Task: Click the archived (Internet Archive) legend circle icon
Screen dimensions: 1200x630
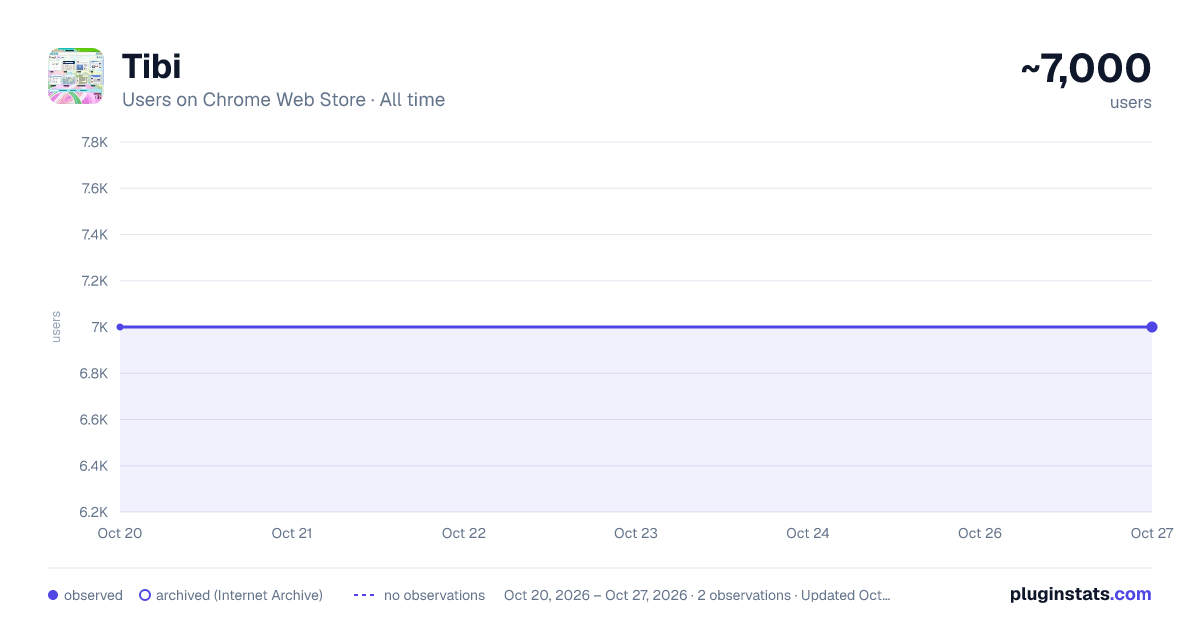Action: [145, 595]
